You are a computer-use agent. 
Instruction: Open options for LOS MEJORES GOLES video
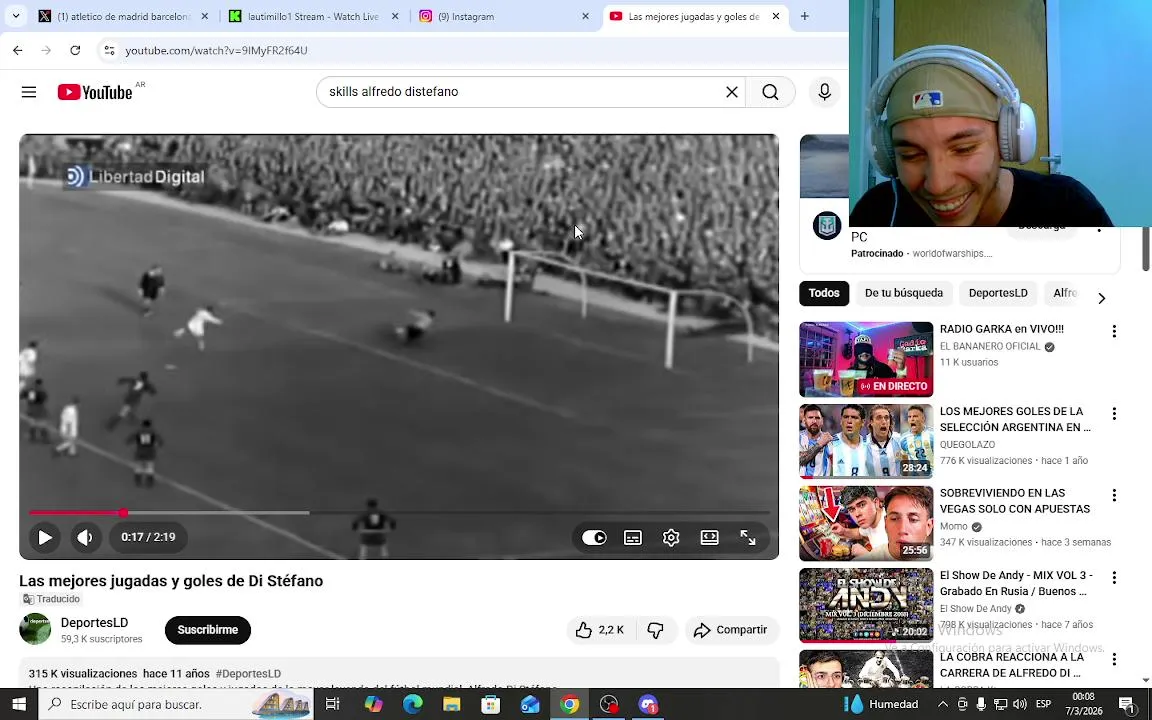click(x=1114, y=414)
